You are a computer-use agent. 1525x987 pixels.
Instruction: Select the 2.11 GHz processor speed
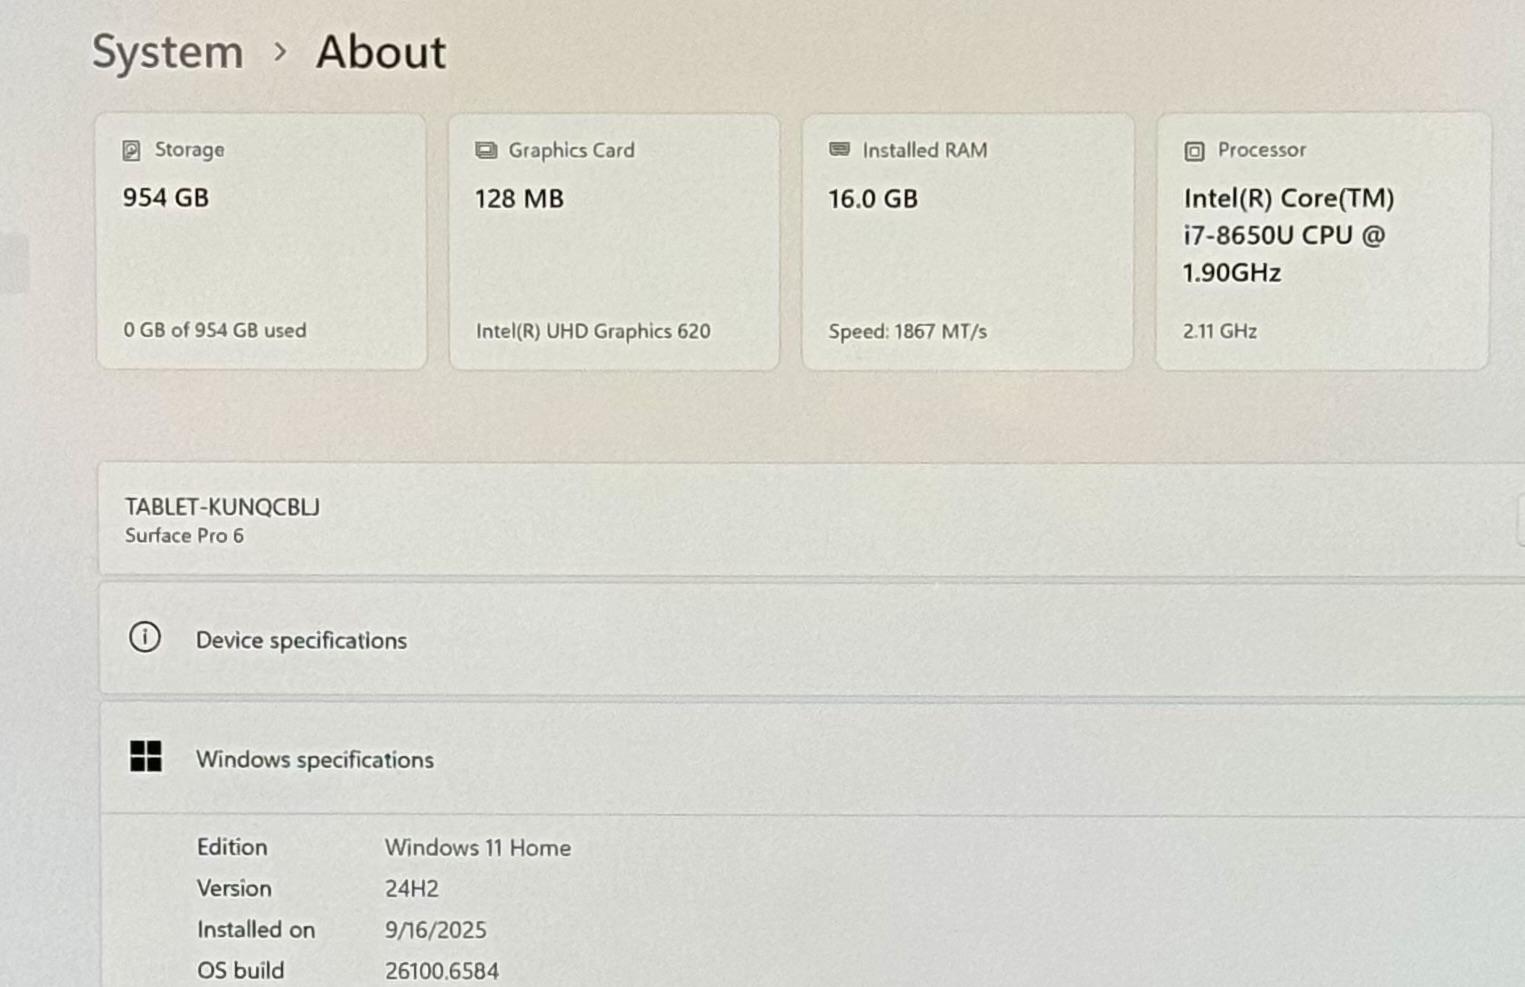click(1220, 331)
